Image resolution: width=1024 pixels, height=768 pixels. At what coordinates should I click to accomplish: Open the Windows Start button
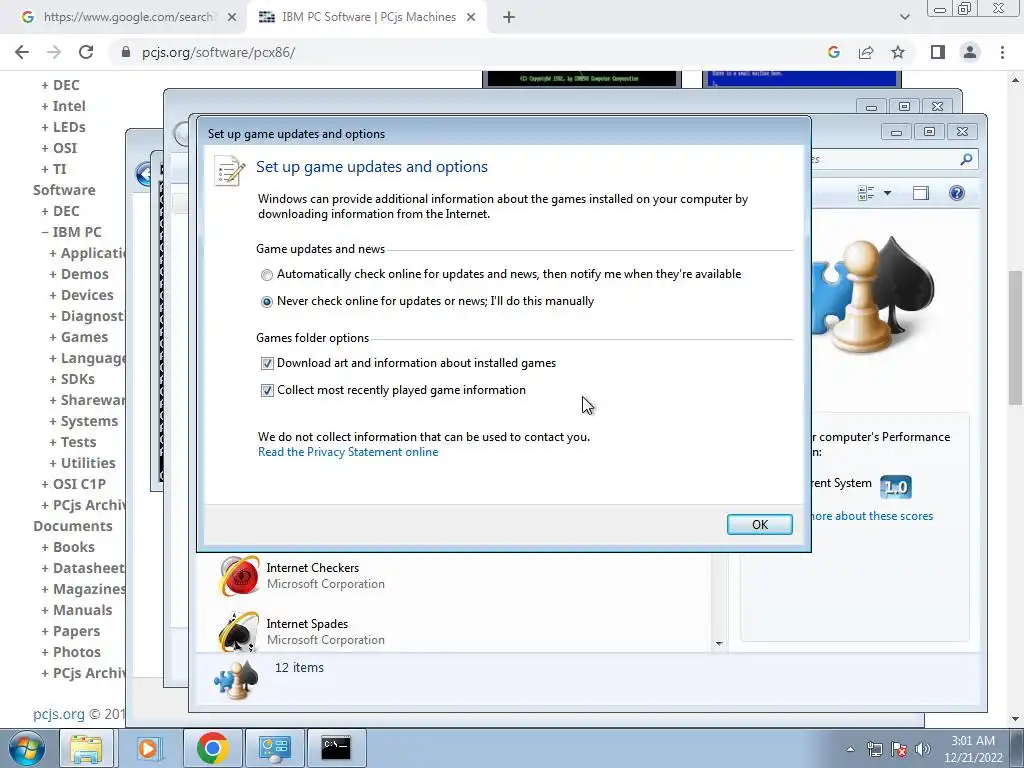click(x=27, y=748)
